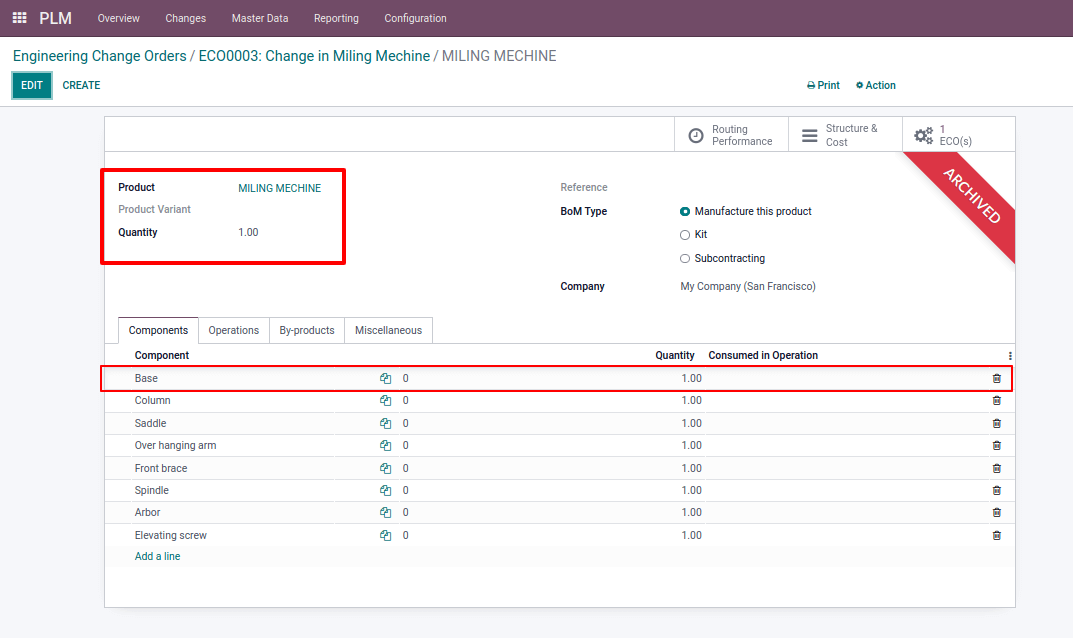This screenshot has width=1073, height=638.
Task: Click the Front brace component name
Action: point(161,468)
